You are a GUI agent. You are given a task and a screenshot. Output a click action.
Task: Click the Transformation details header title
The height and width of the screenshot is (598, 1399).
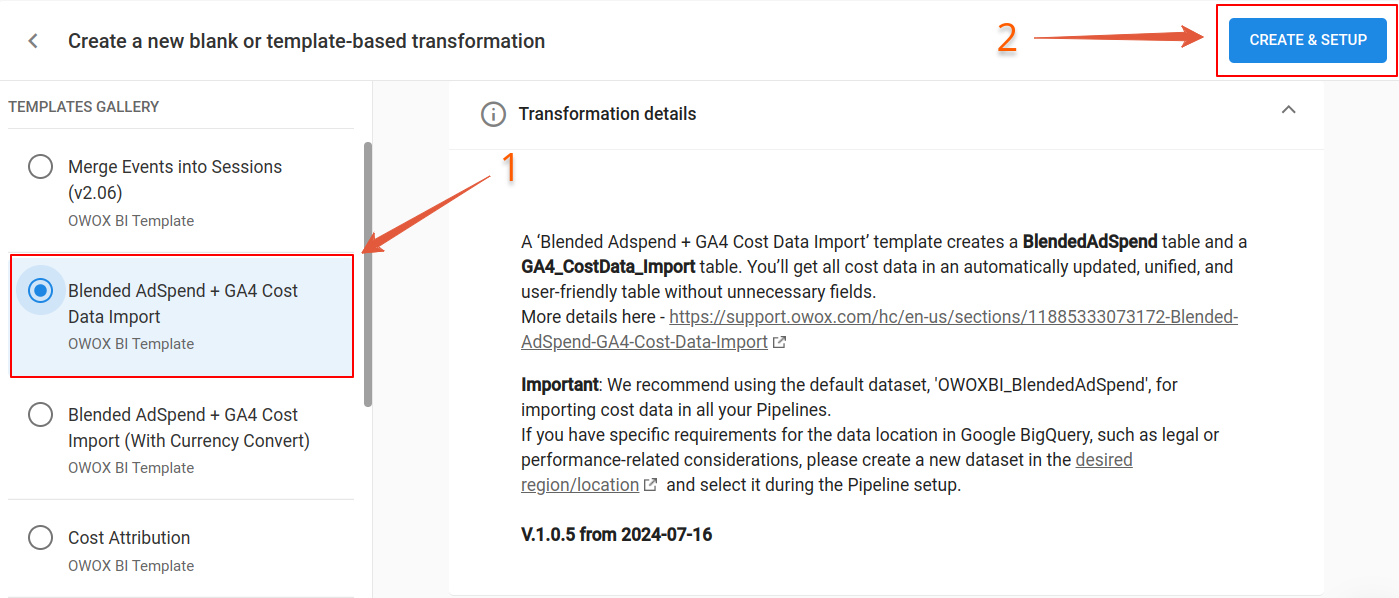pyautogui.click(x=607, y=114)
